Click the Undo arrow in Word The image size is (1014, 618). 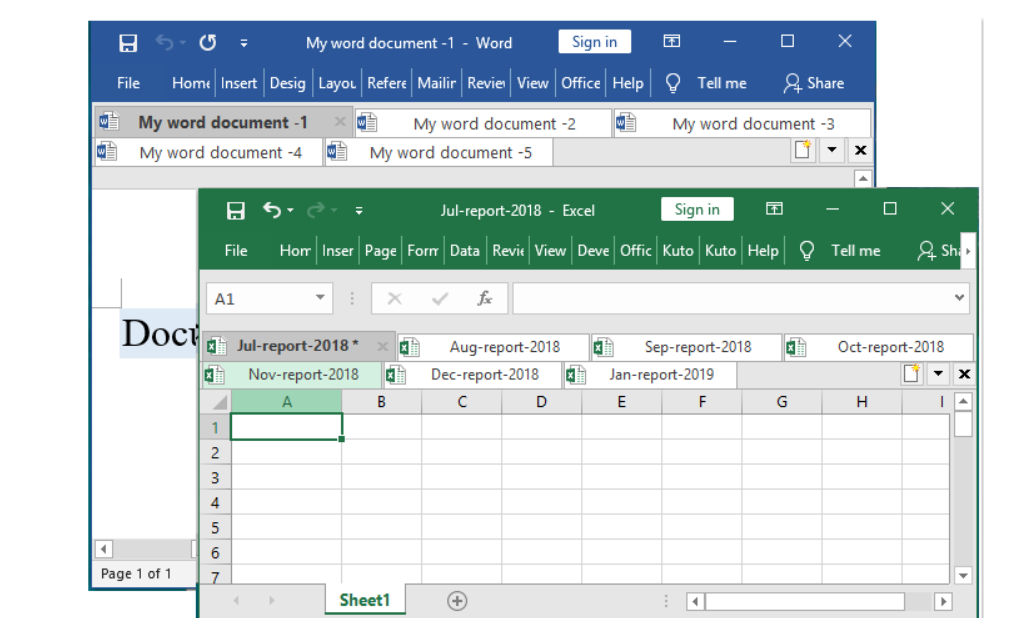[165, 43]
